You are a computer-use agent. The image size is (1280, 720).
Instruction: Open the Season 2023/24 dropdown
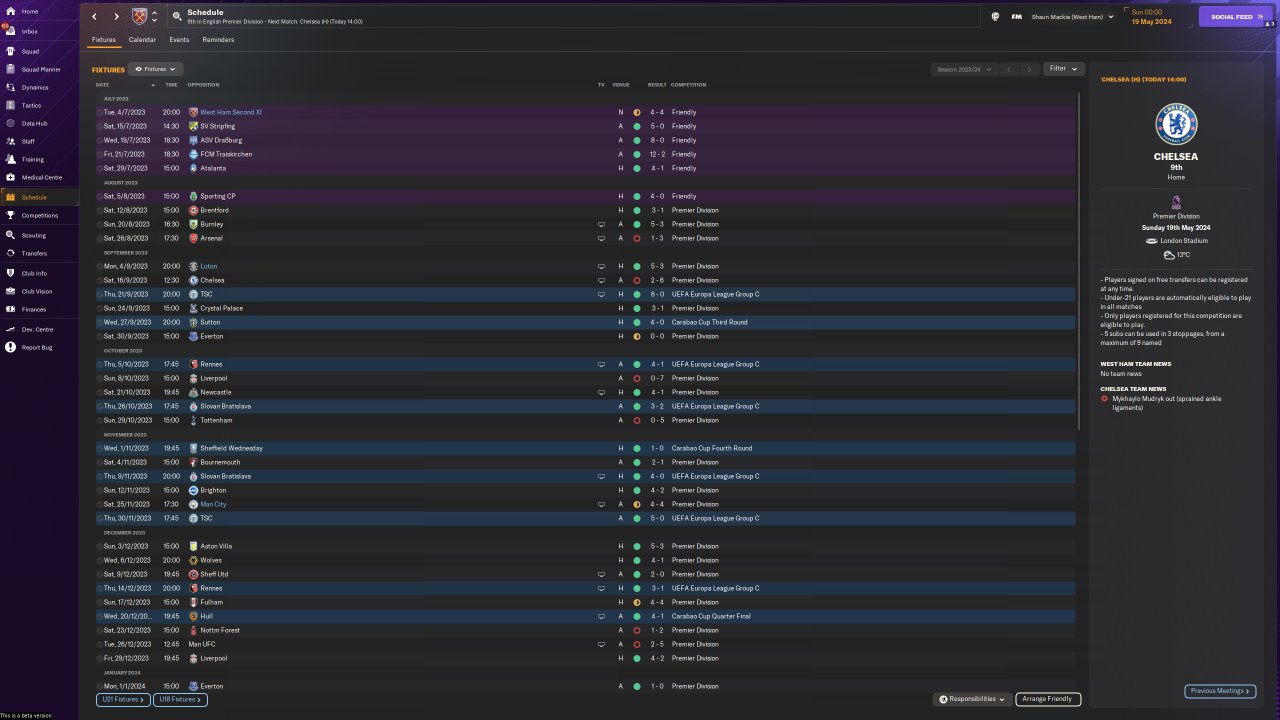pos(964,69)
